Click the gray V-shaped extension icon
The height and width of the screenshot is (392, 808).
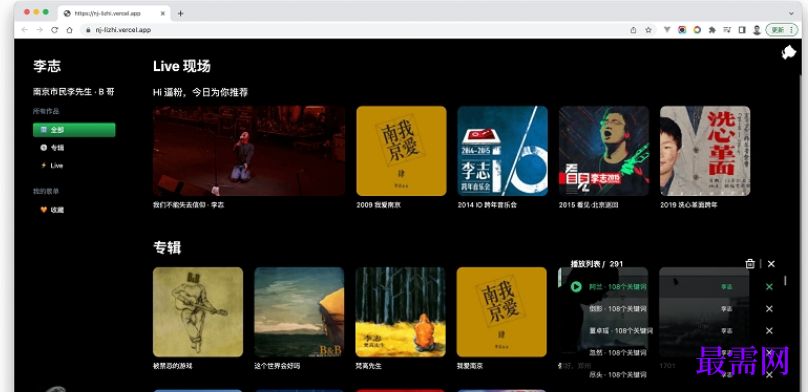[x=667, y=30]
